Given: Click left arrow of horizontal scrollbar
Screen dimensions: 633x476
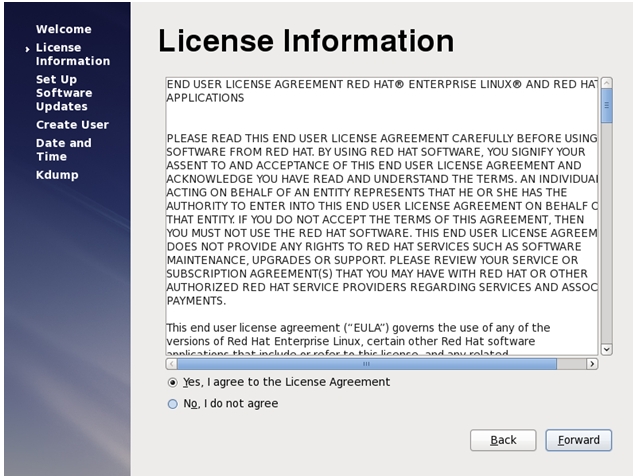Looking at the screenshot, I should click(x=172, y=364).
